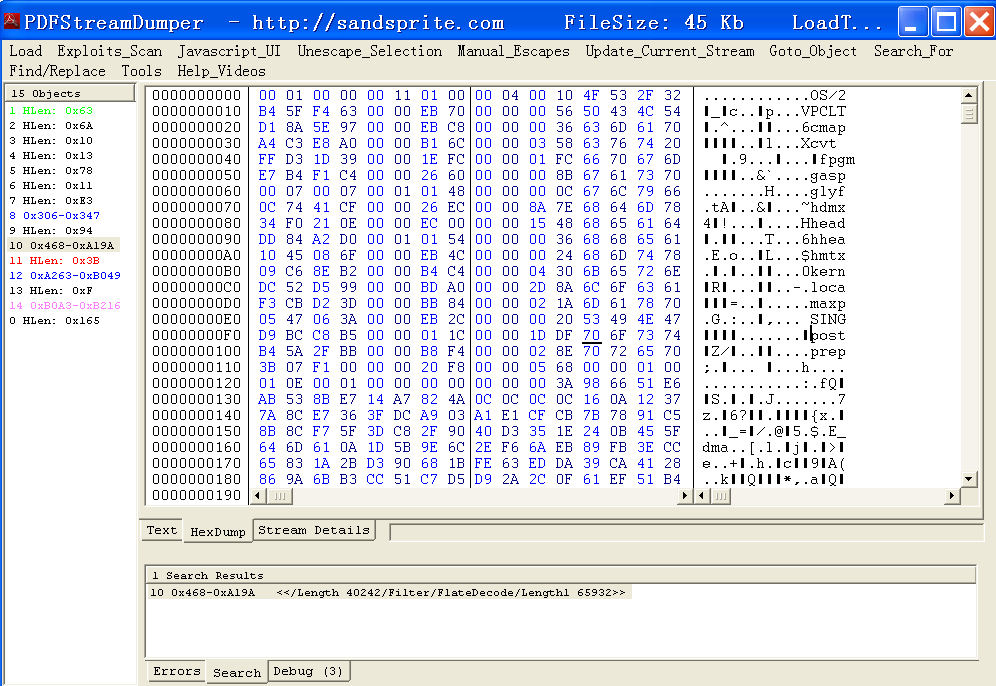This screenshot has width=996, height=686.
Task: Select stream object 10 0x468-0xA19A
Action: pos(62,246)
